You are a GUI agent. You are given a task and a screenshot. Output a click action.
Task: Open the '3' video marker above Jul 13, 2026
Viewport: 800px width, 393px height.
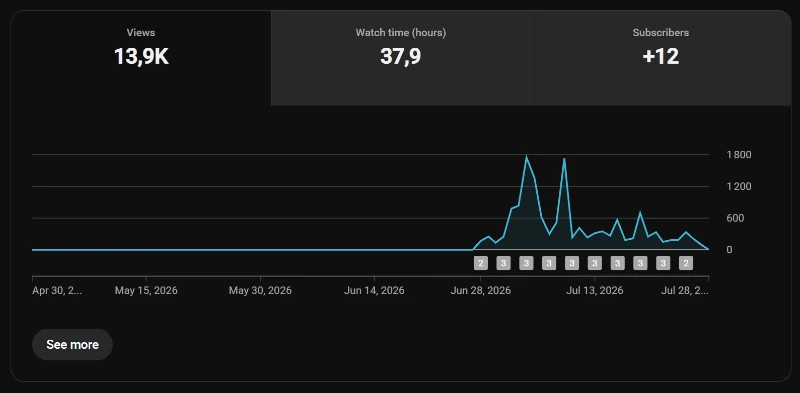point(594,263)
